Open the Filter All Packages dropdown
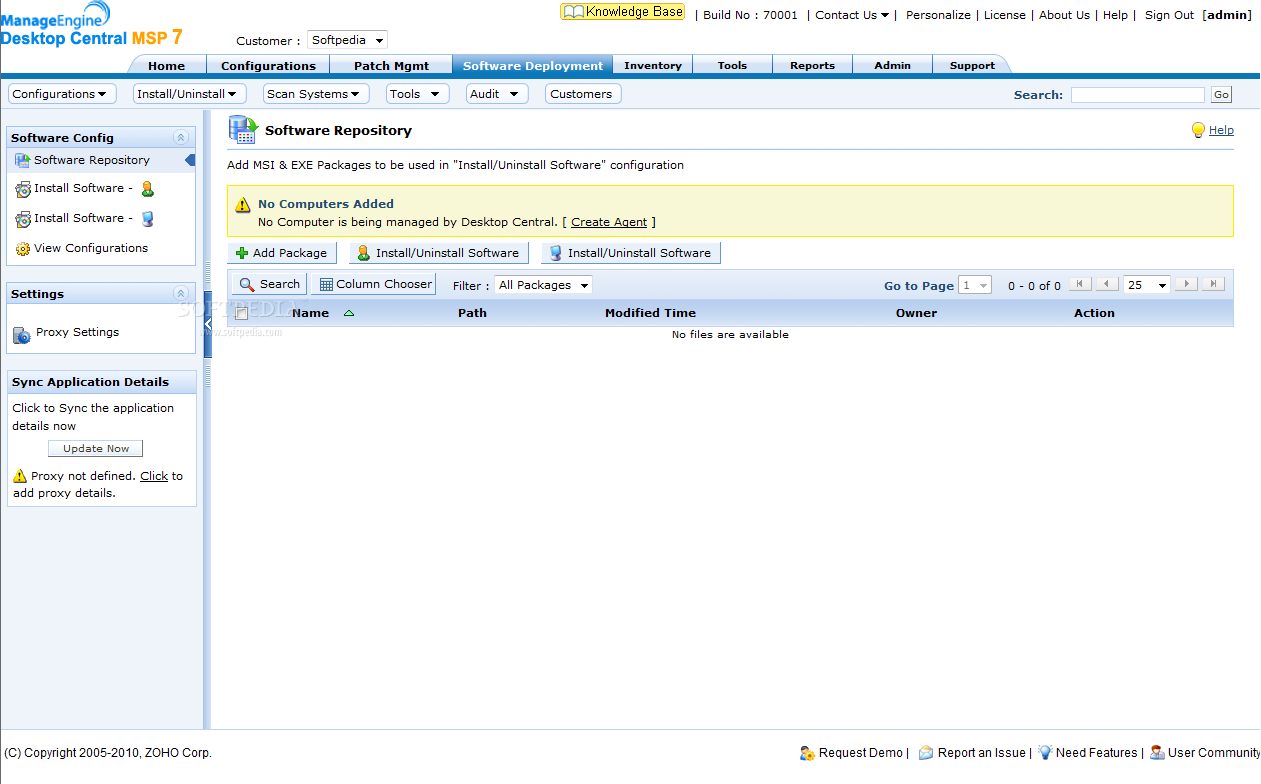 [x=544, y=285]
